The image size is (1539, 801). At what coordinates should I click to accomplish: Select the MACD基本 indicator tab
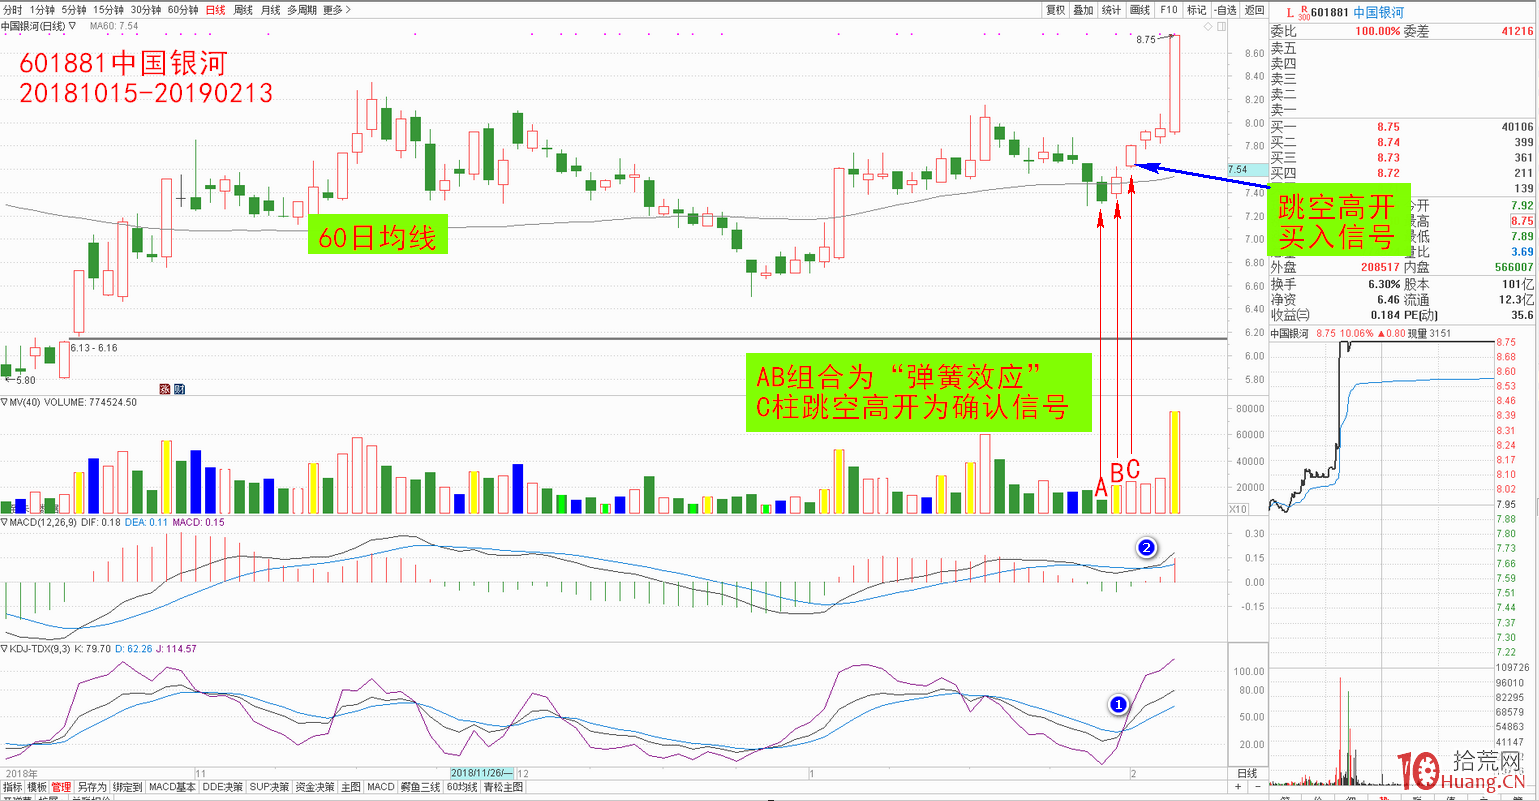point(172,788)
